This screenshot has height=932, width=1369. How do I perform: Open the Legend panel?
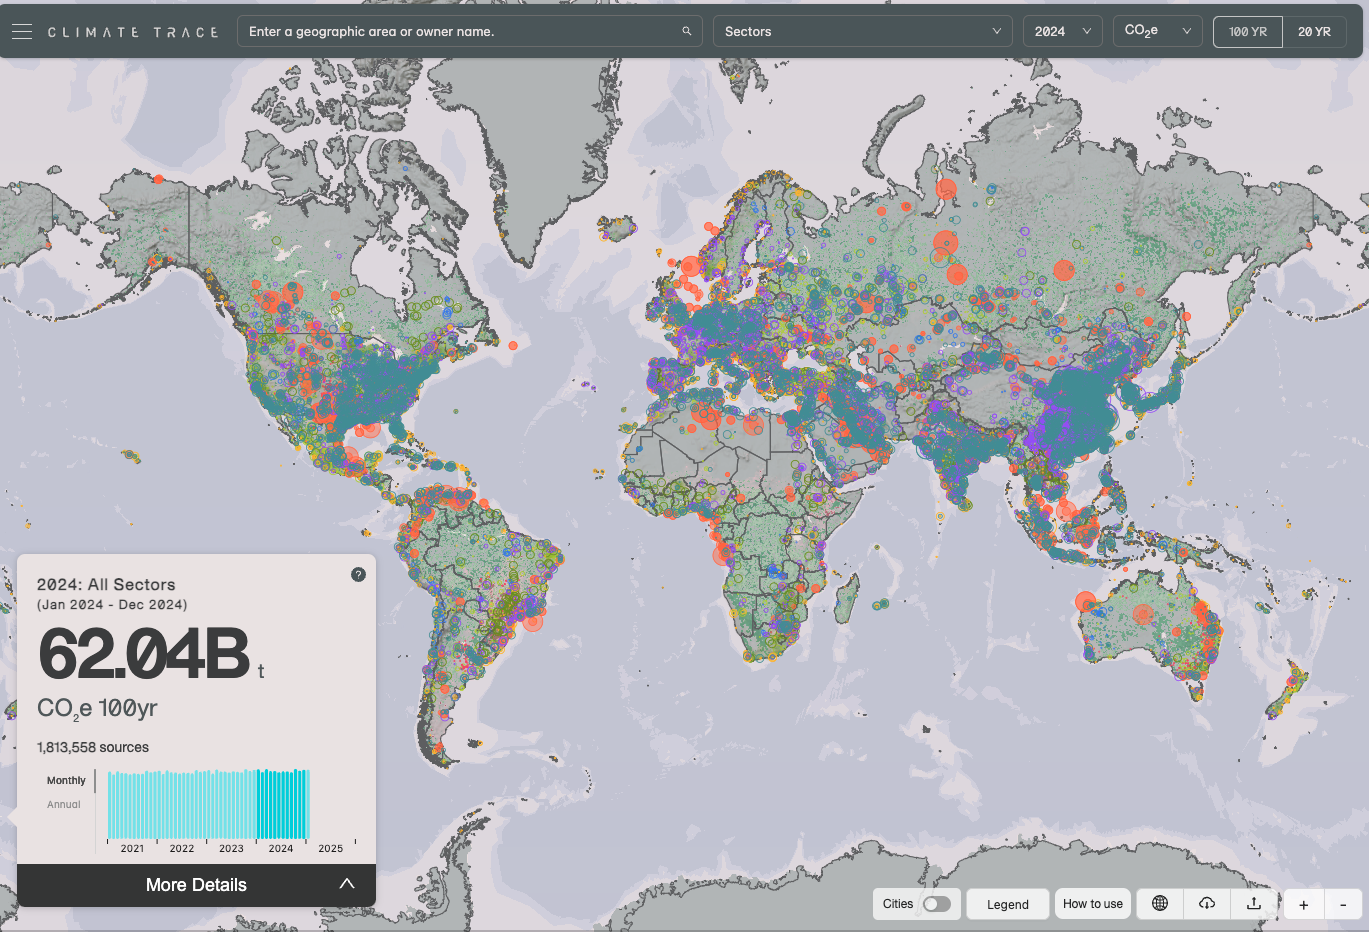click(1008, 904)
